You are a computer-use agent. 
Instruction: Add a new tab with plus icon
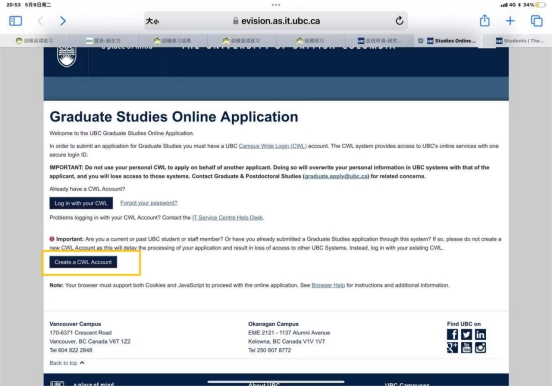tap(510, 21)
